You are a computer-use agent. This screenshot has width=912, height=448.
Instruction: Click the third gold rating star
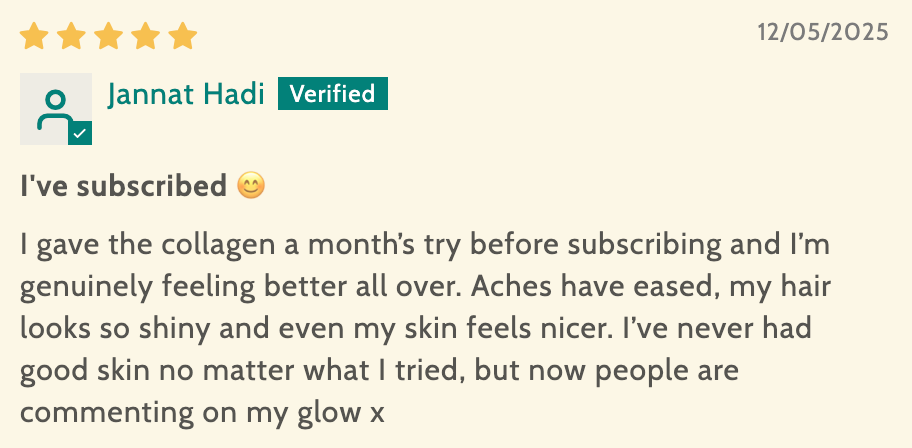109,37
